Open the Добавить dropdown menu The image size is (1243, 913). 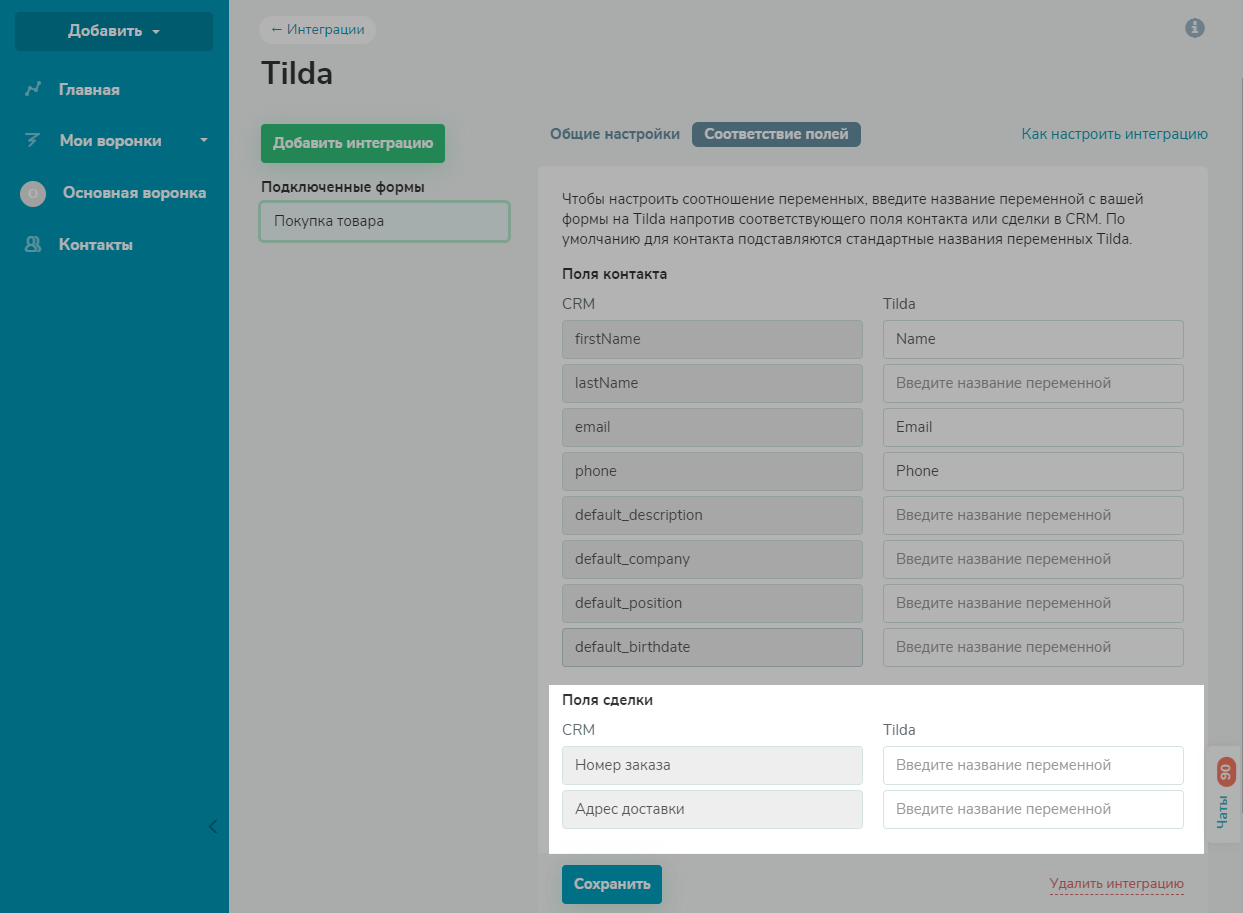tap(114, 31)
